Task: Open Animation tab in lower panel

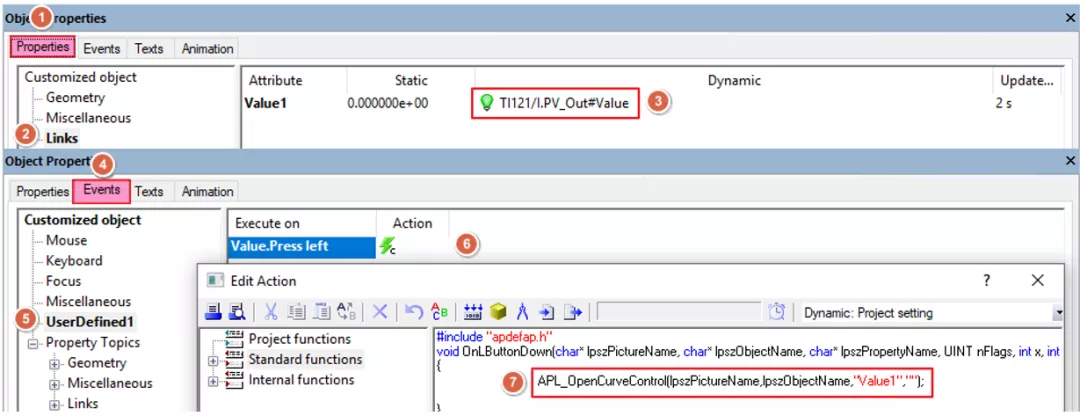Action: (x=207, y=191)
